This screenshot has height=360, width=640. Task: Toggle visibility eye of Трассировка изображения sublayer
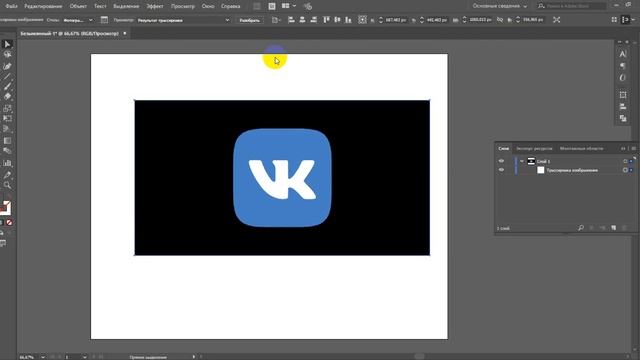click(501, 170)
